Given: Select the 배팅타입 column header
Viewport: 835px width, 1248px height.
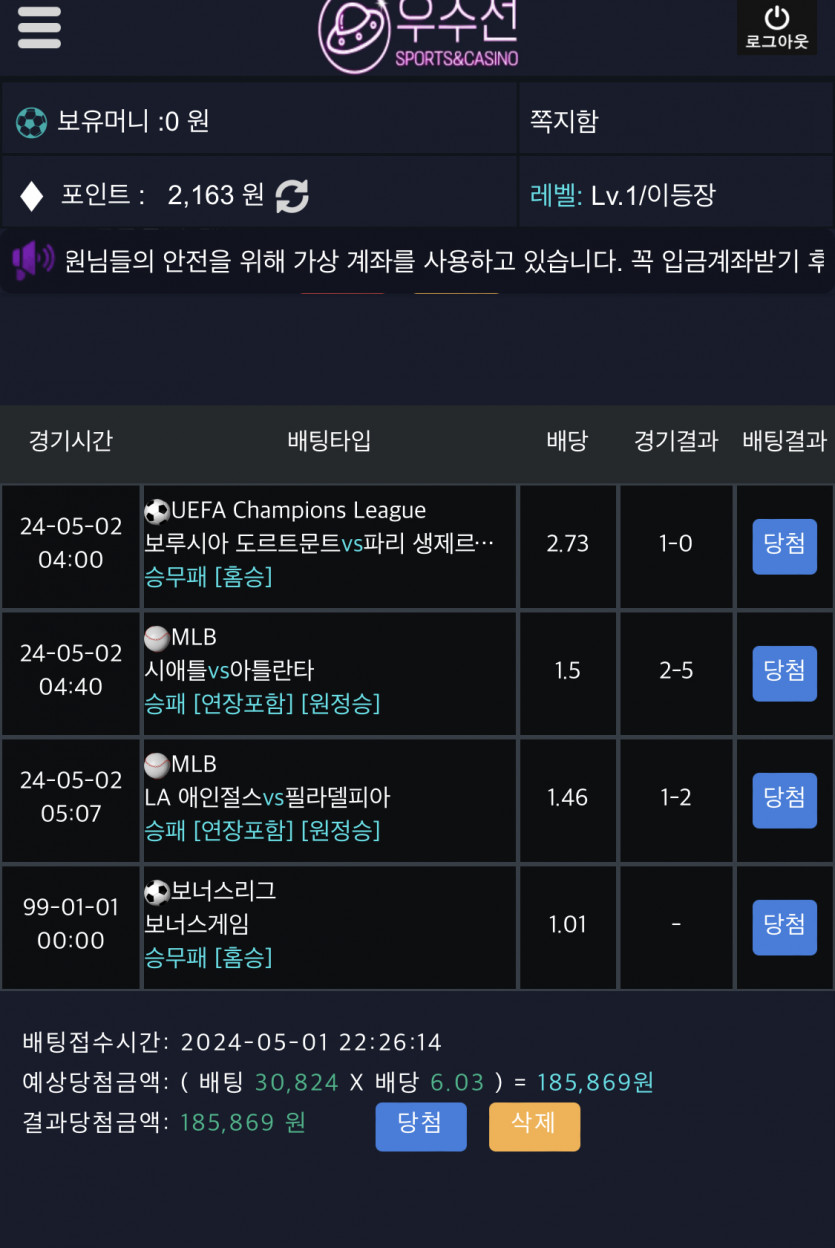Looking at the screenshot, I should pyautogui.click(x=329, y=441).
